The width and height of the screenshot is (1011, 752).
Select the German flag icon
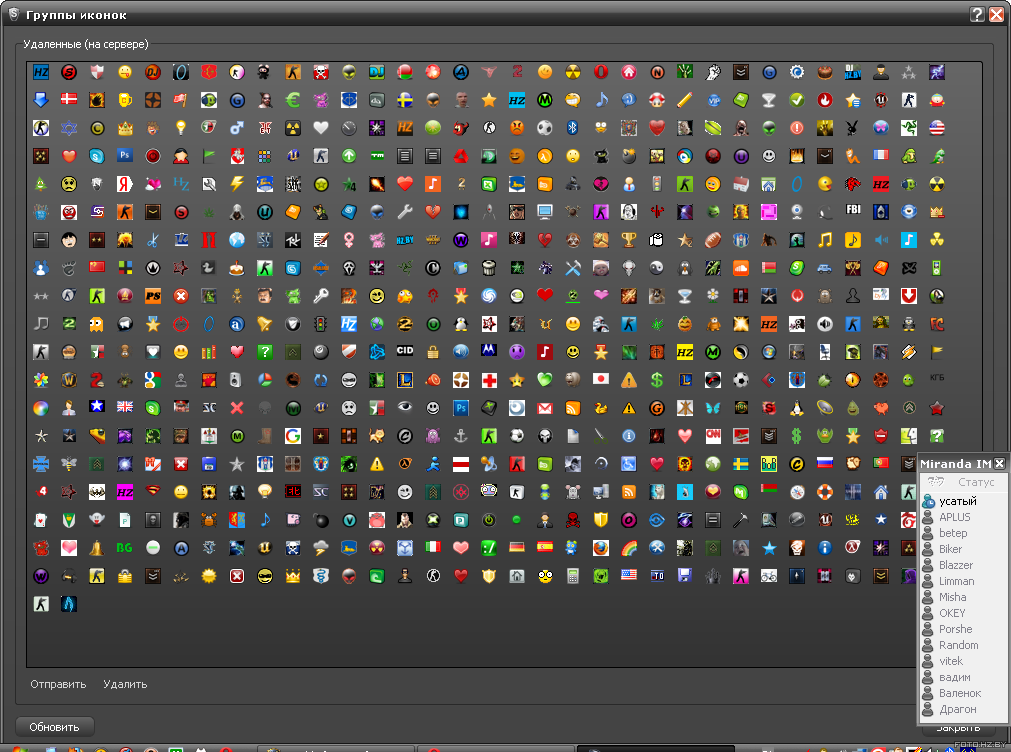(516, 548)
